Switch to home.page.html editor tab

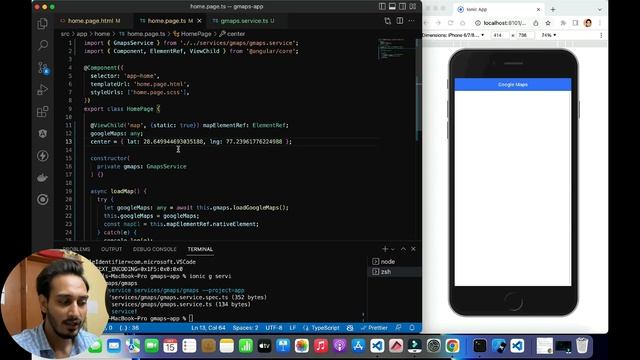(x=91, y=21)
